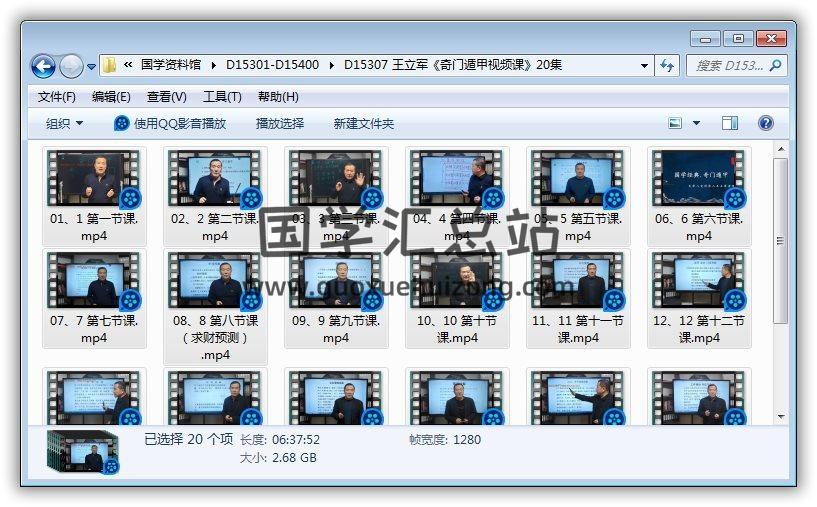Screen dimensions: 817x507
Task: Click file name 08、8 第八节课（求财预测）.mp4
Action: point(215,338)
